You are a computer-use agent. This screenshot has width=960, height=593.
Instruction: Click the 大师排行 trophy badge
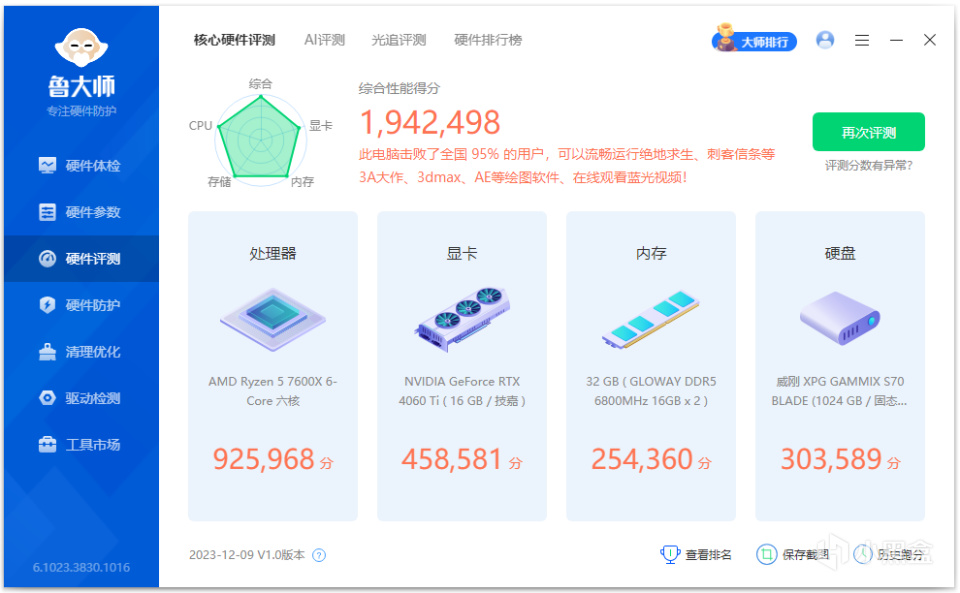(x=754, y=40)
